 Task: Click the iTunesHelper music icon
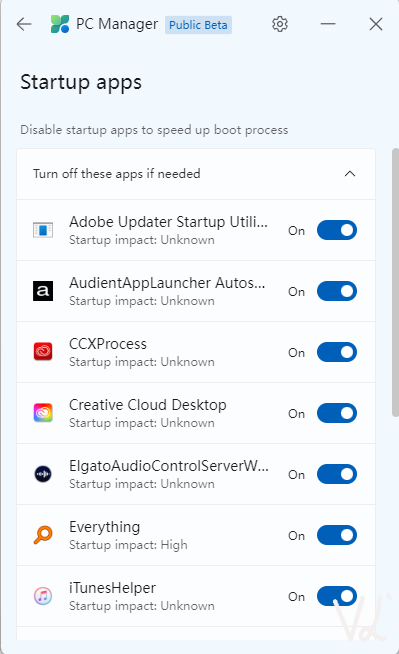[x=43, y=596]
